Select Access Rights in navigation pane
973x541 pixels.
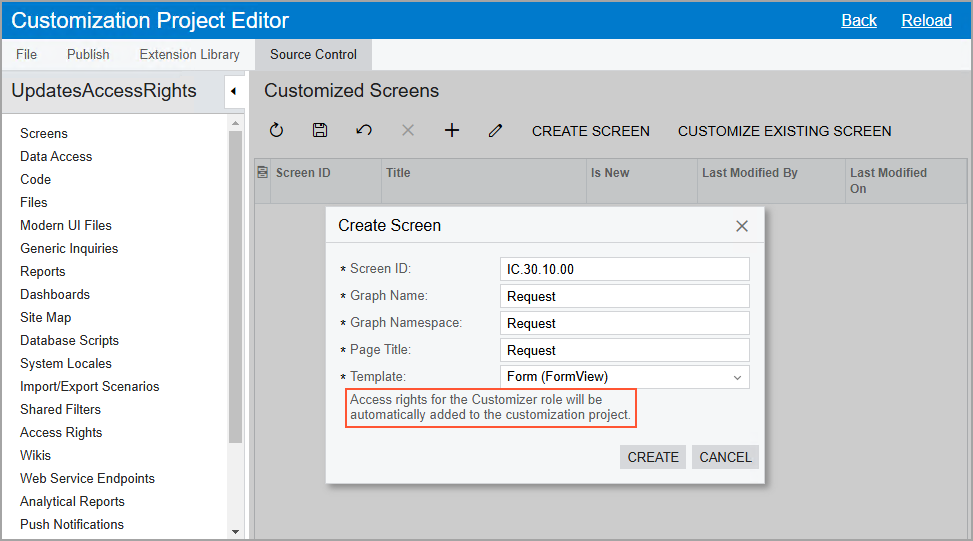[61, 432]
